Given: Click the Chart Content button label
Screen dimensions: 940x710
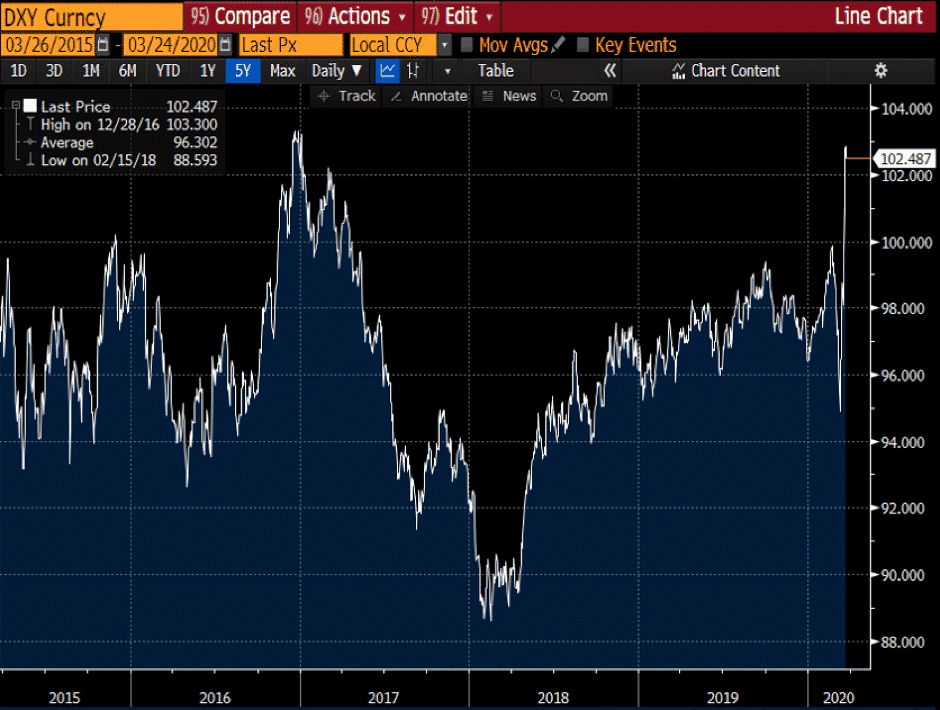Looking at the screenshot, I should tap(736, 71).
